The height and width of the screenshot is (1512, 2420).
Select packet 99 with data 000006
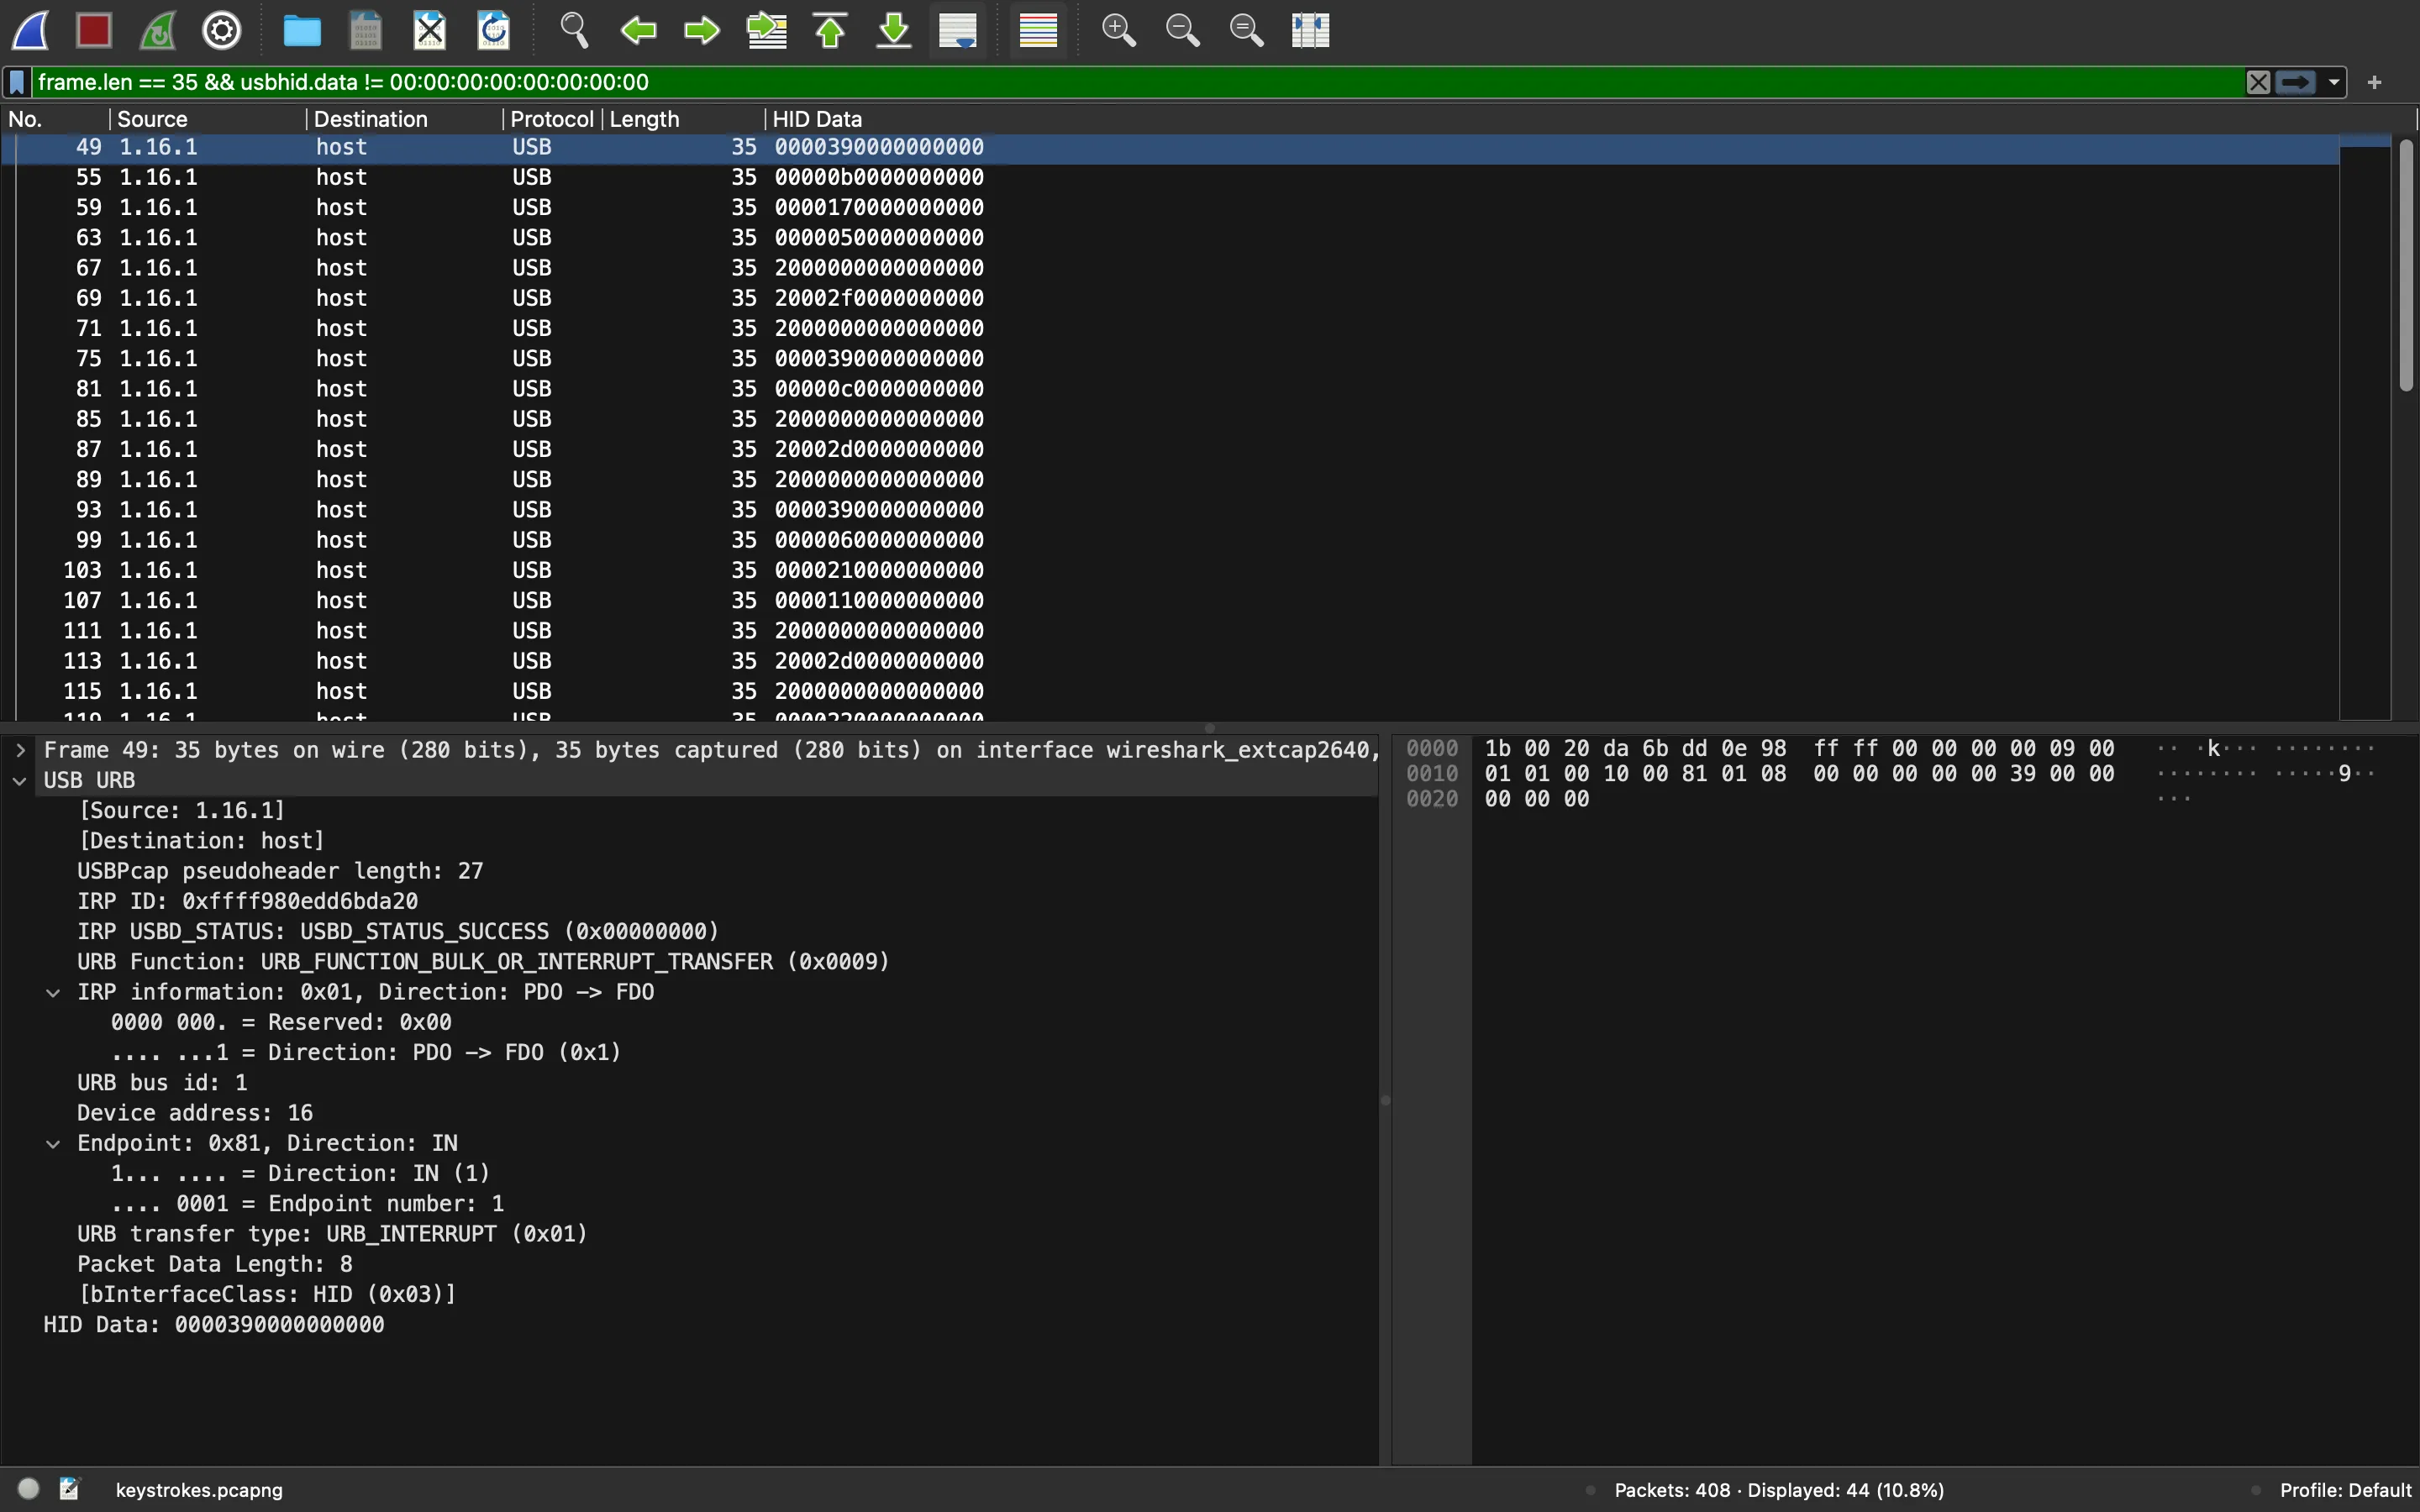(1170, 540)
